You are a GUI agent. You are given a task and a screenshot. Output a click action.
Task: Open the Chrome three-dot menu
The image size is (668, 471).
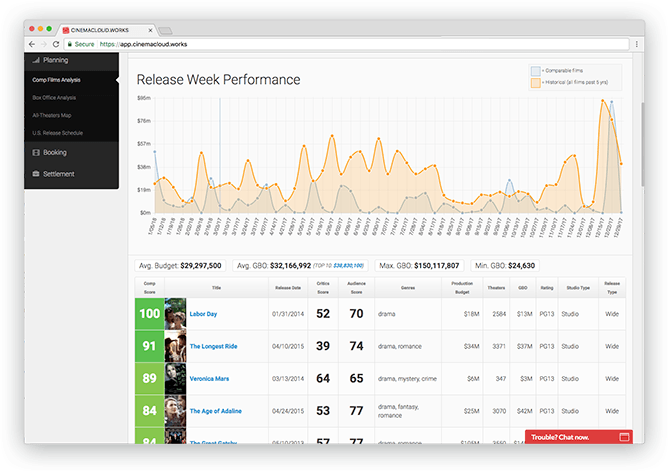[636, 45]
